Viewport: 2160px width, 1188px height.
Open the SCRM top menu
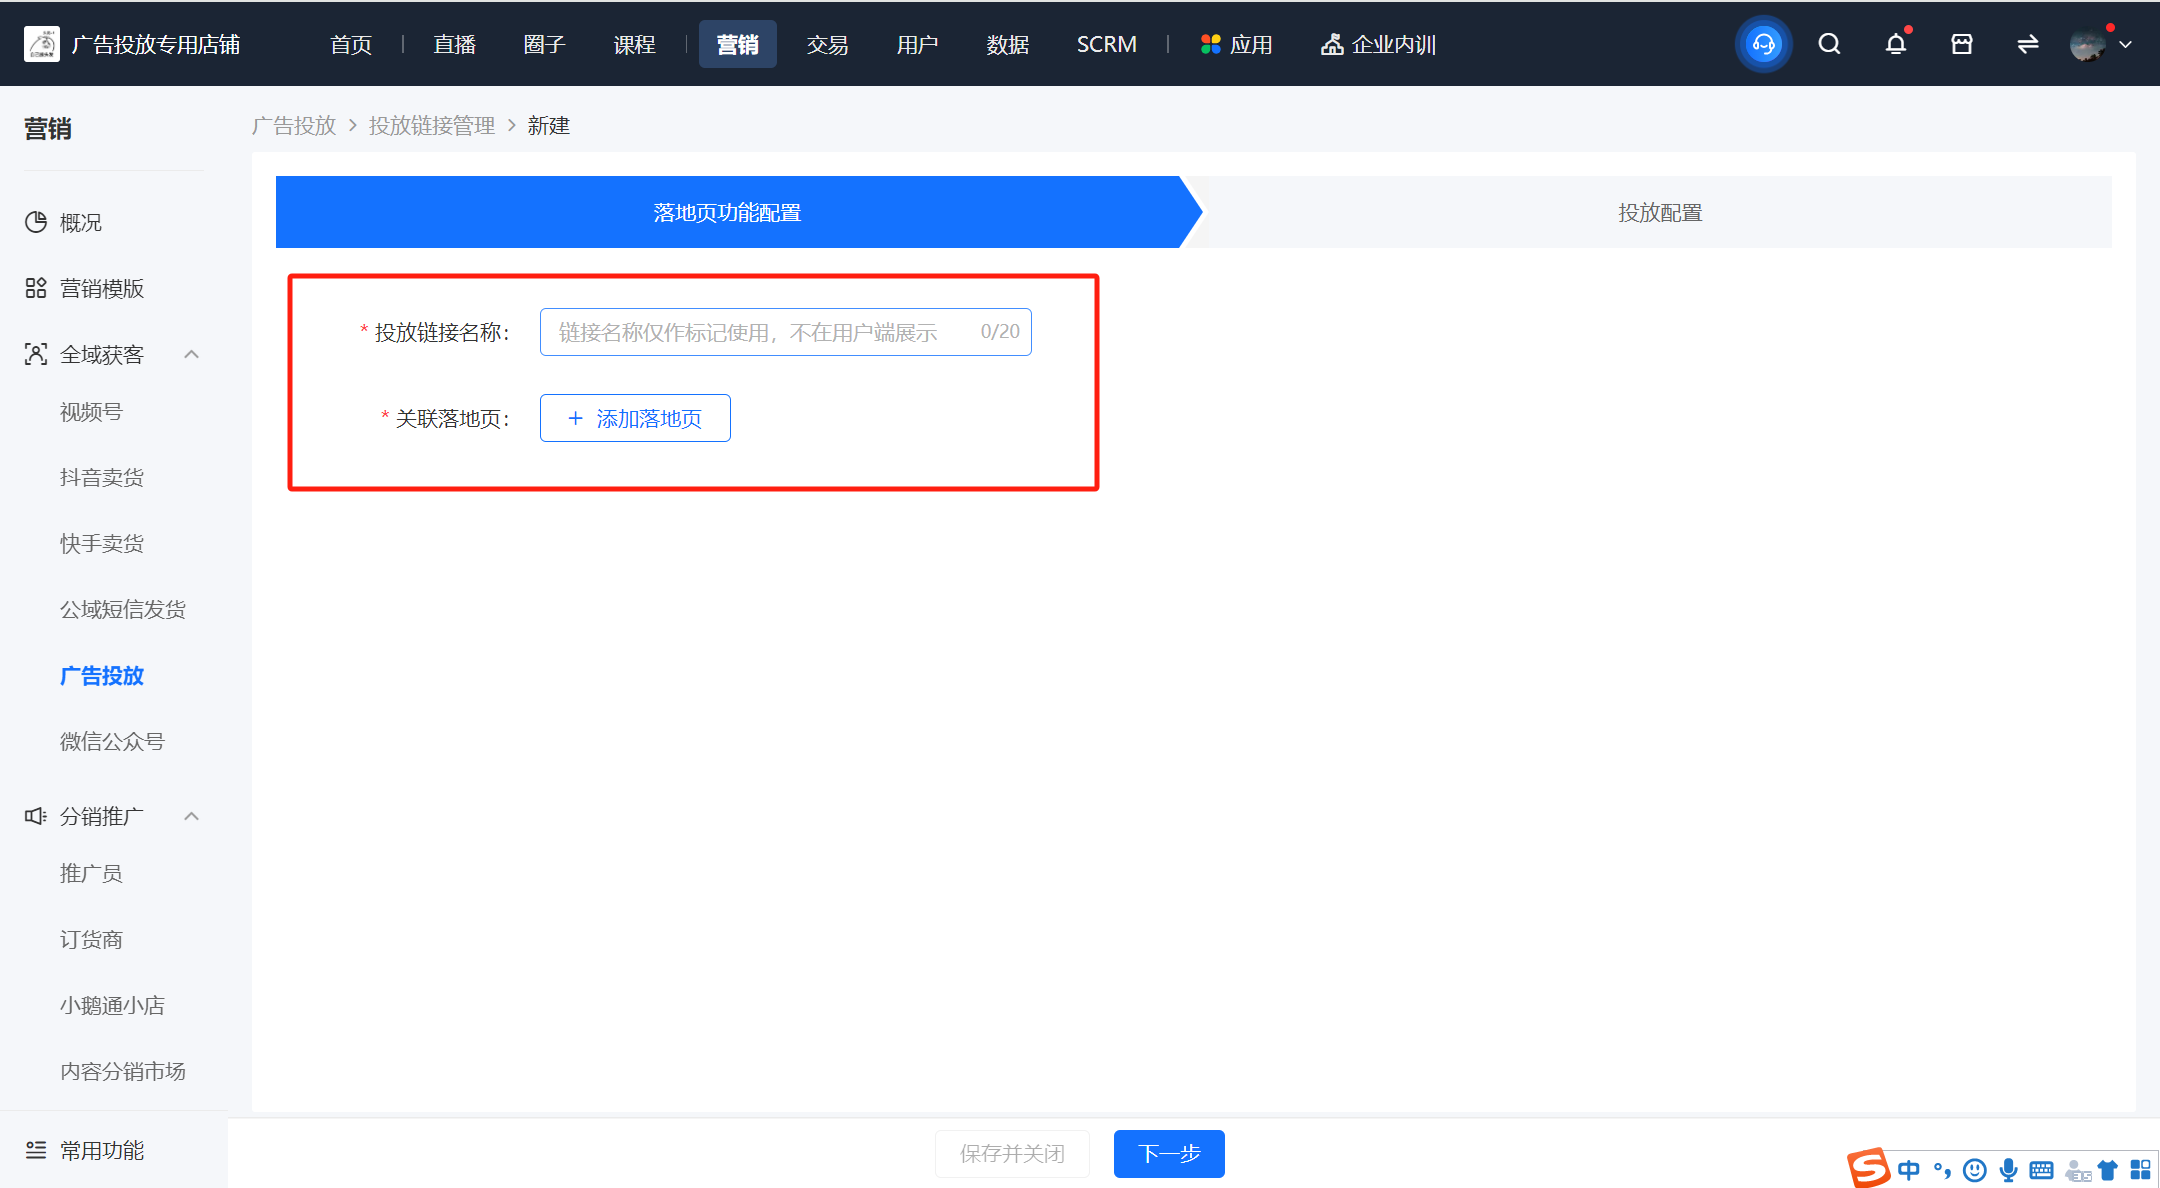click(x=1107, y=44)
